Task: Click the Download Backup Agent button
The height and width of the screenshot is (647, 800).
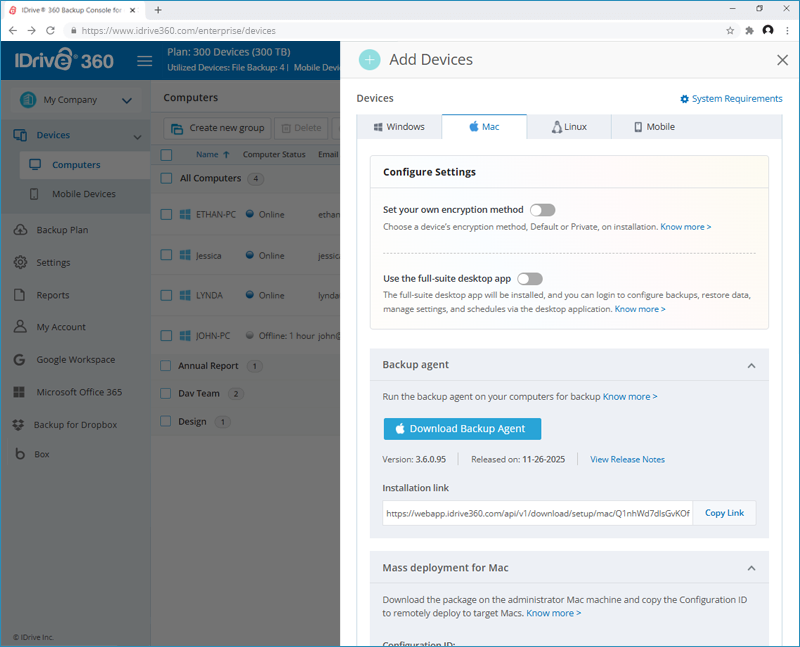Action: coord(462,429)
